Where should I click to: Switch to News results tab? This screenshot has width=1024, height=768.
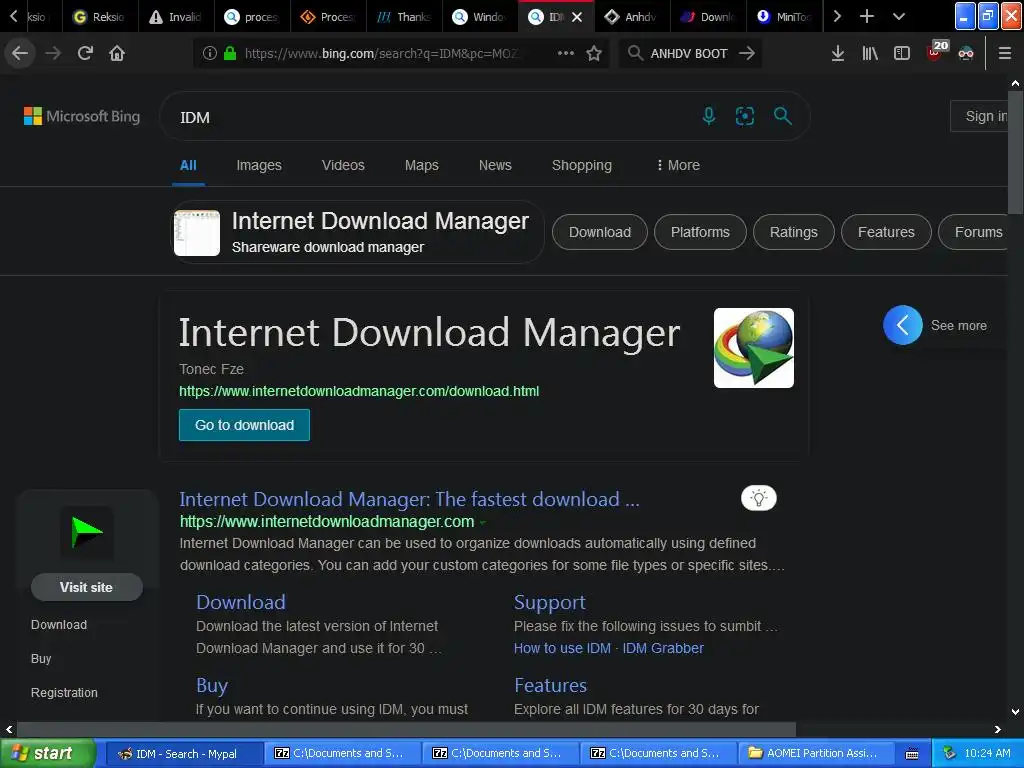pyautogui.click(x=495, y=165)
